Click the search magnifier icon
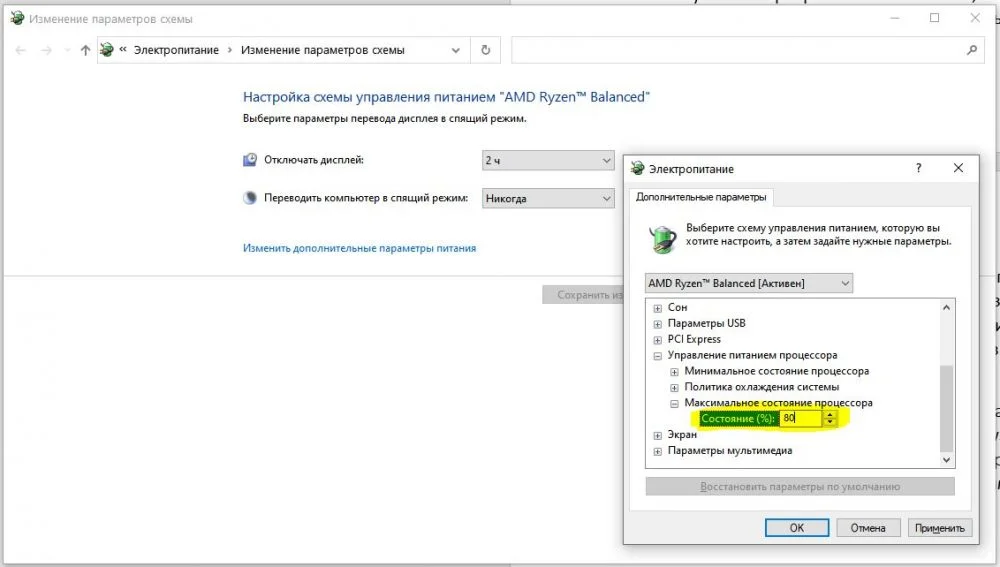This screenshot has height=567, width=1000. [971, 50]
